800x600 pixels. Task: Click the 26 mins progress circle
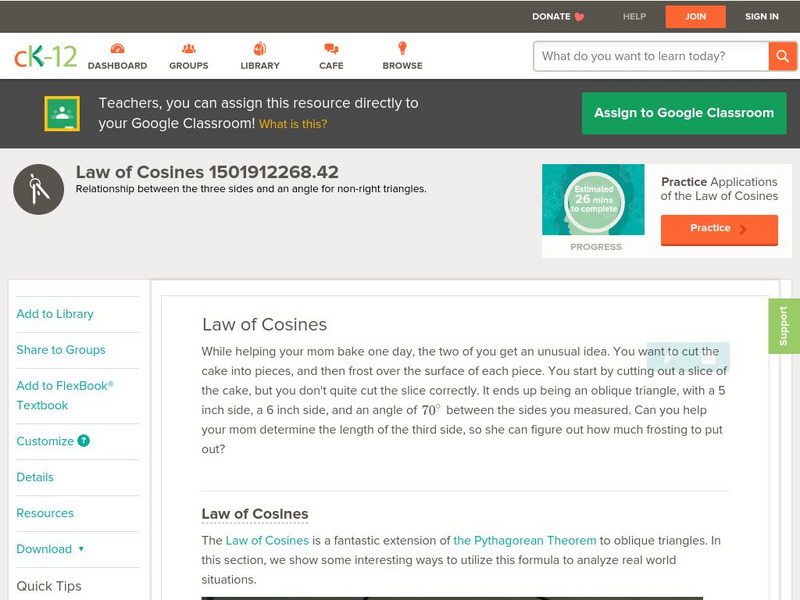(x=593, y=201)
